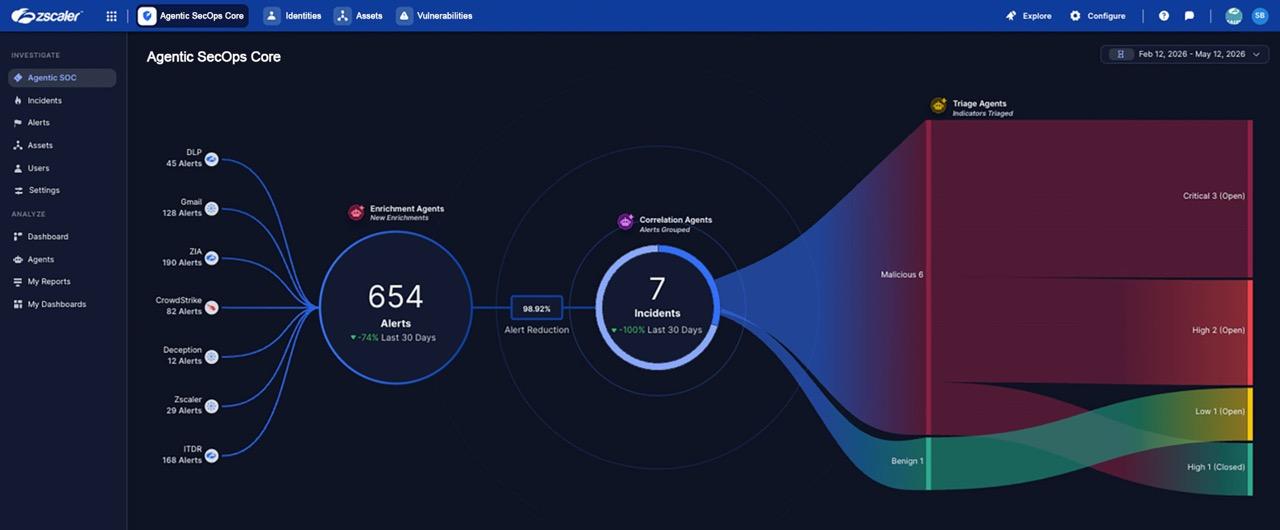Click the '82 Alerts' CrowdStrike label
1280x530 pixels.
click(x=184, y=312)
